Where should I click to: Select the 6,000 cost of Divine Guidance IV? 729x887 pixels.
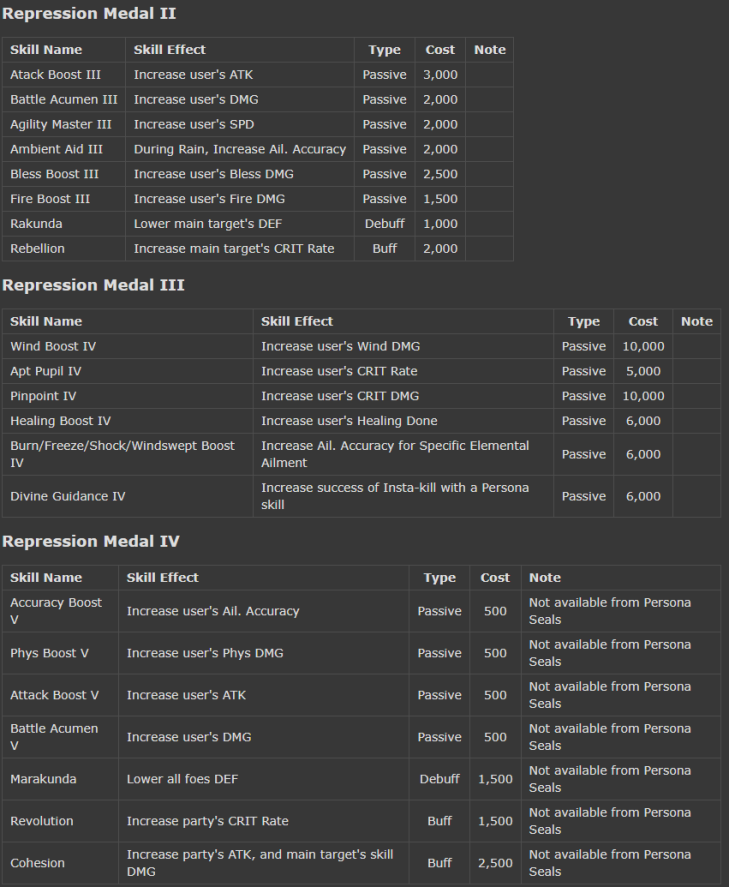[644, 496]
